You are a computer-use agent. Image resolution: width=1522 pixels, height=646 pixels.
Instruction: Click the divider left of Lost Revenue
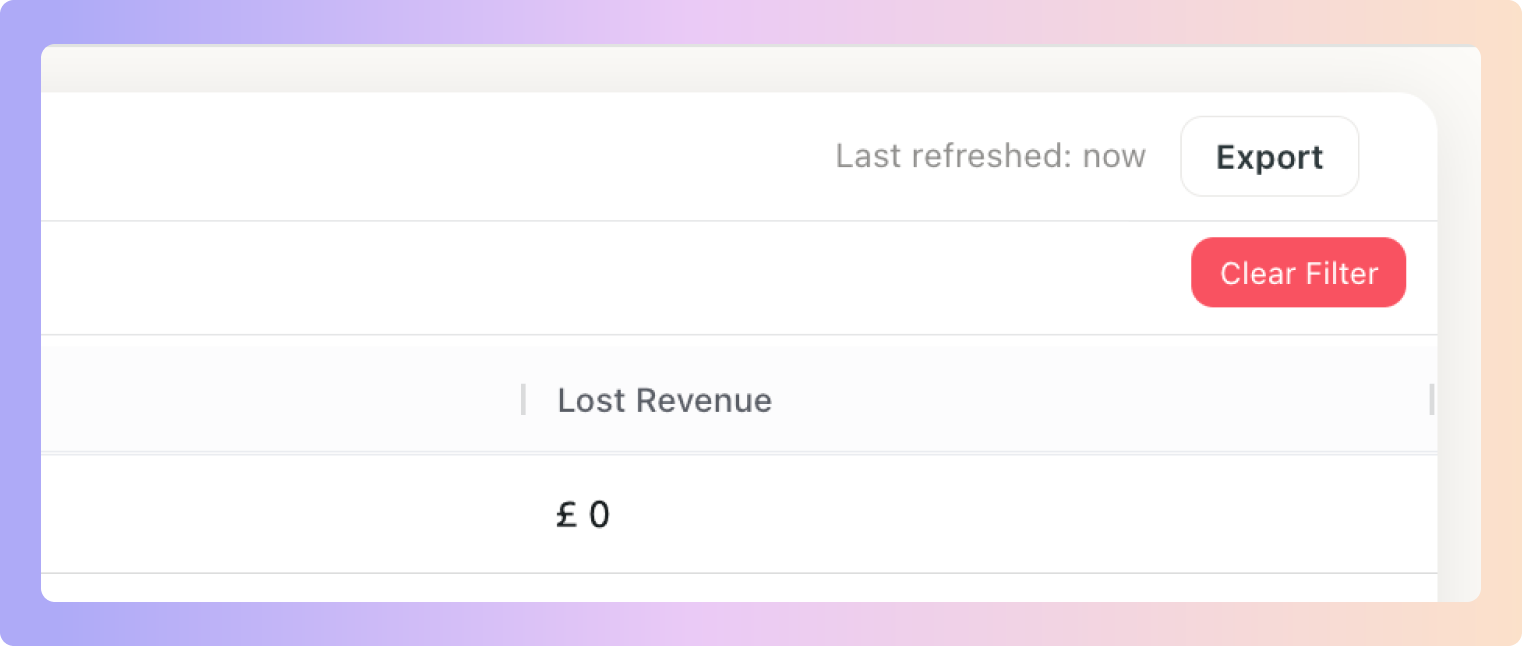tap(523, 400)
